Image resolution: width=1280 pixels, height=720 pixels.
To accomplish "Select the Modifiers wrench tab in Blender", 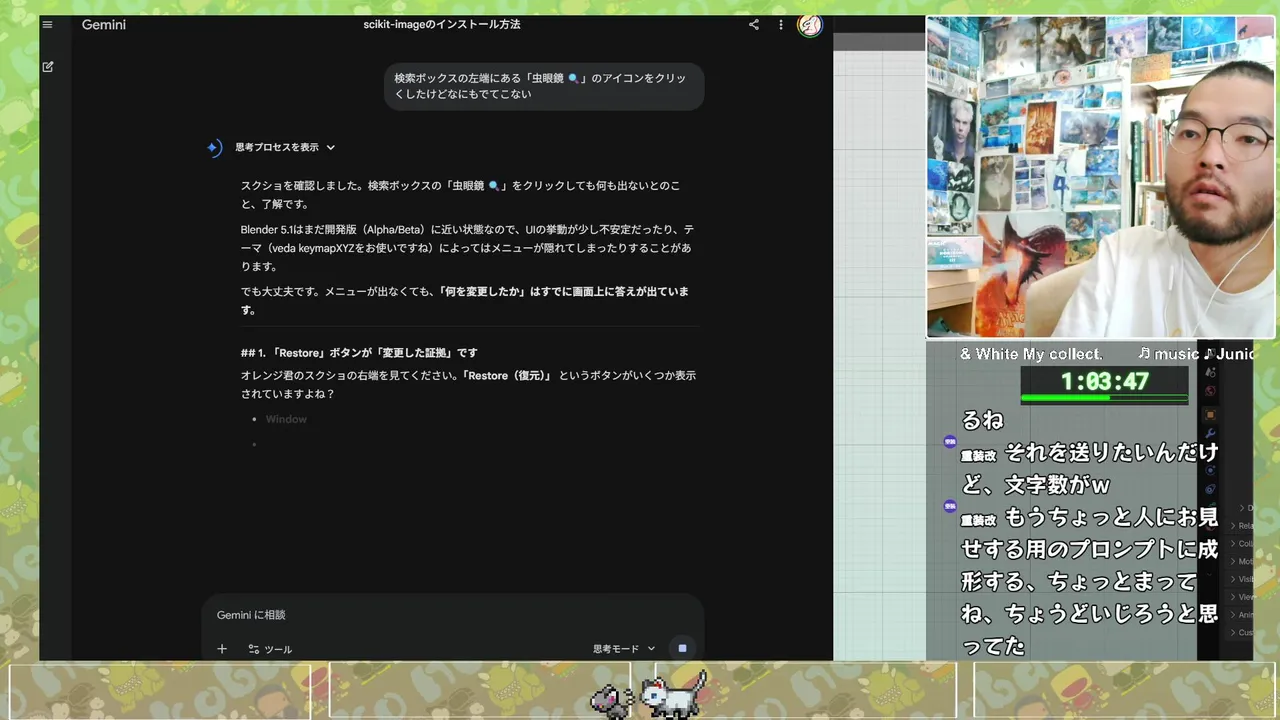I will click(1210, 434).
